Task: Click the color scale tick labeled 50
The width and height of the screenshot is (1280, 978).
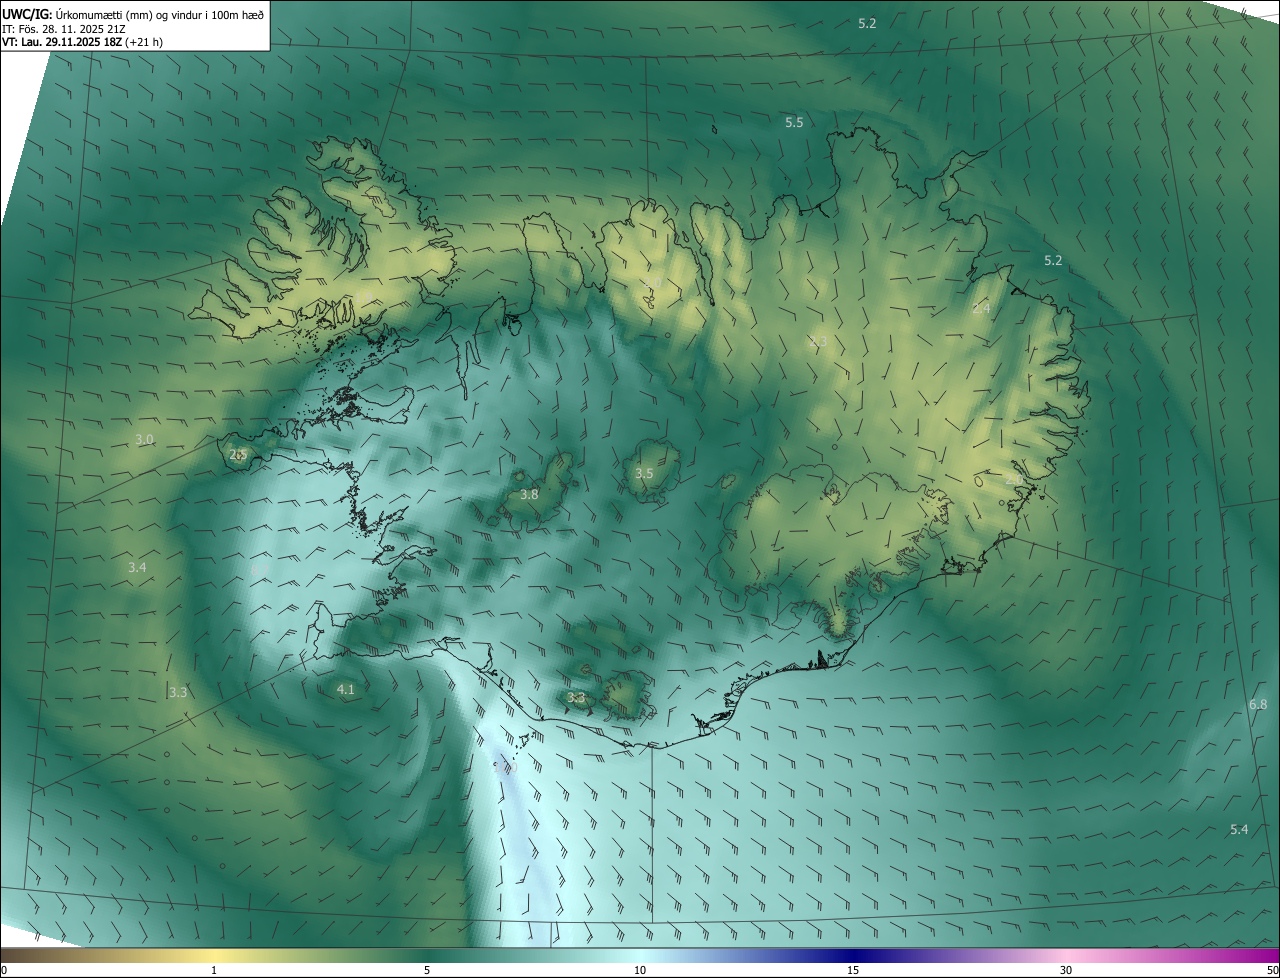Action: (x=1272, y=970)
